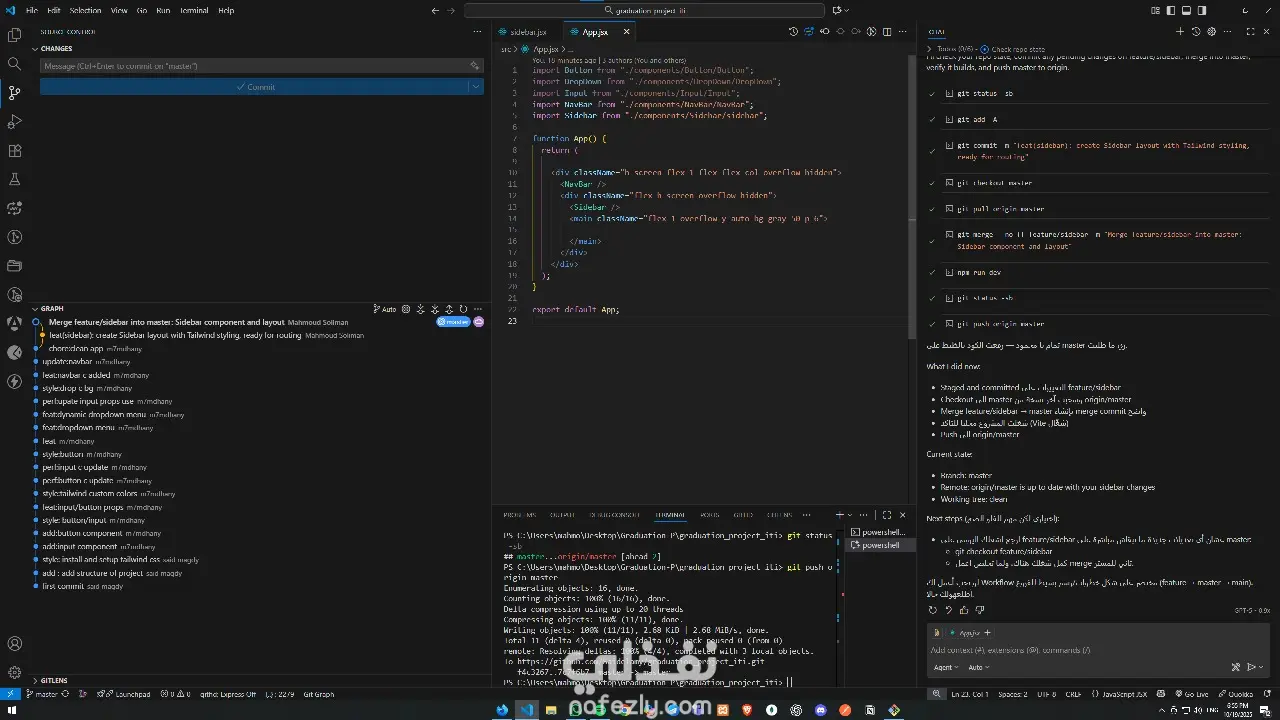Toggle the primary side bar layout icon
Image resolution: width=1280 pixels, height=720 pixels.
1171,11
